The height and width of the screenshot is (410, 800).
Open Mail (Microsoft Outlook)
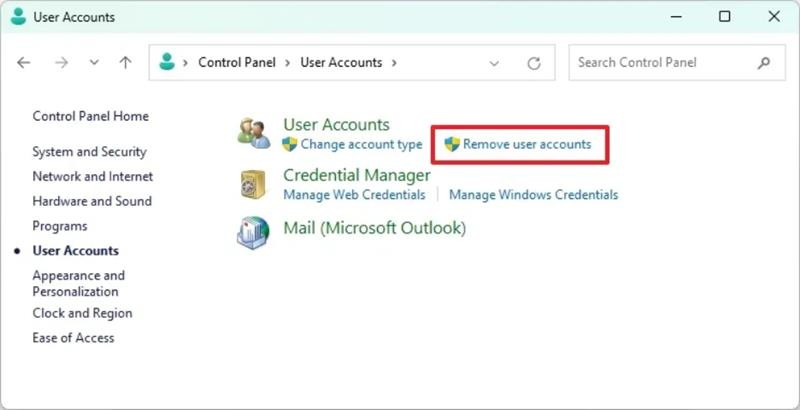click(x=374, y=227)
